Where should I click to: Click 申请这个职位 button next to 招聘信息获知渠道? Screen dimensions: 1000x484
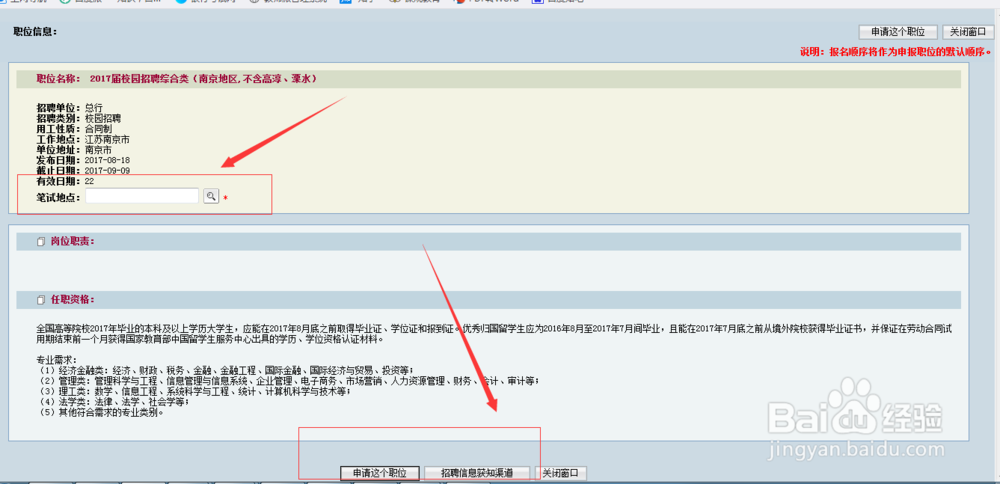point(379,473)
